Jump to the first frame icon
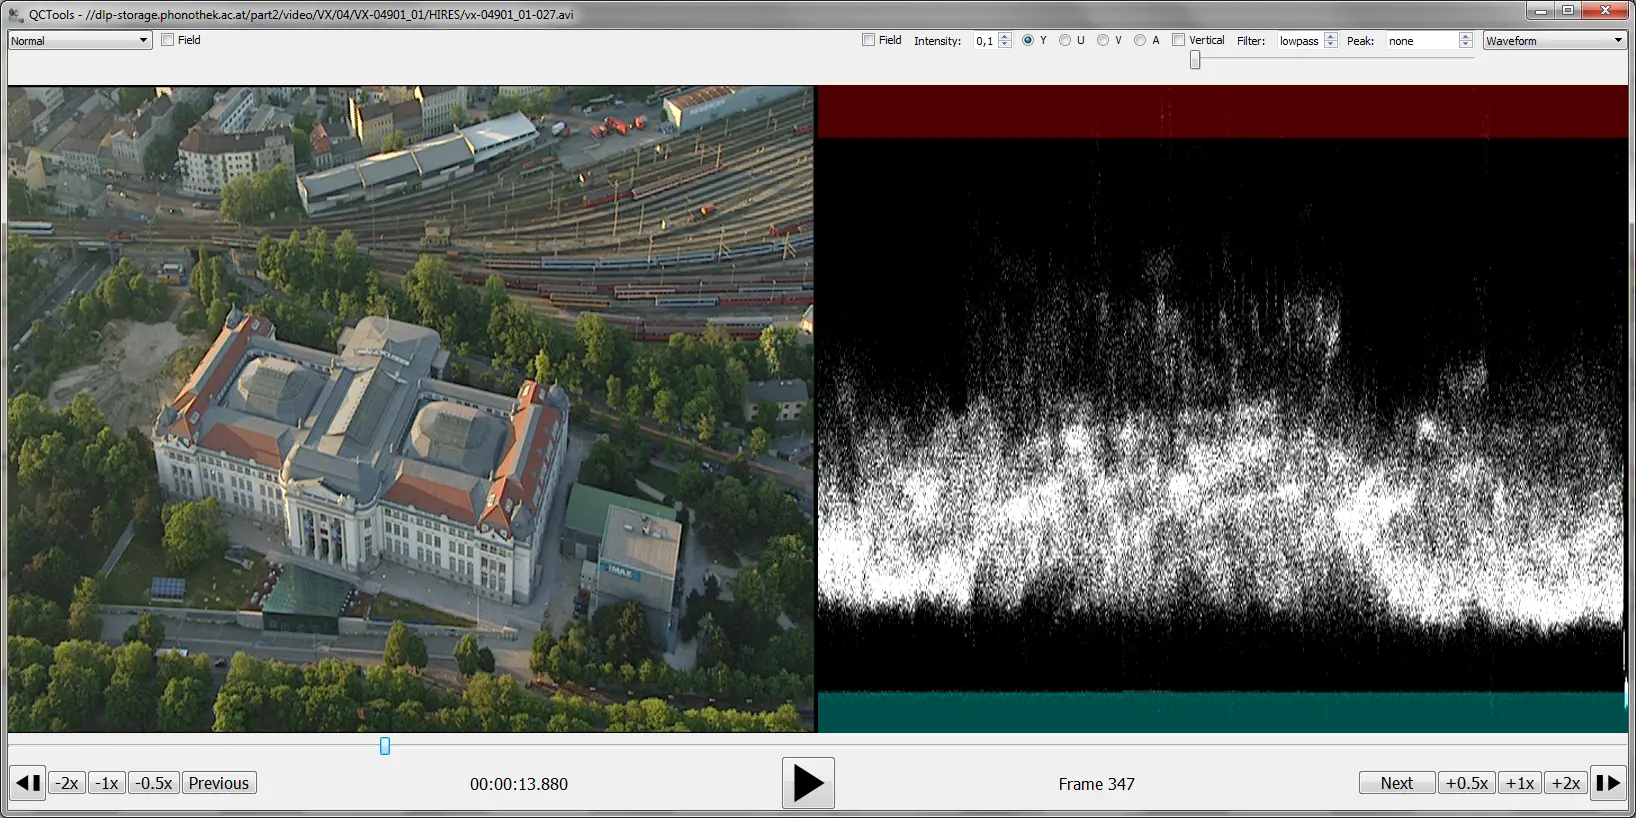1636x818 pixels. tap(28, 783)
